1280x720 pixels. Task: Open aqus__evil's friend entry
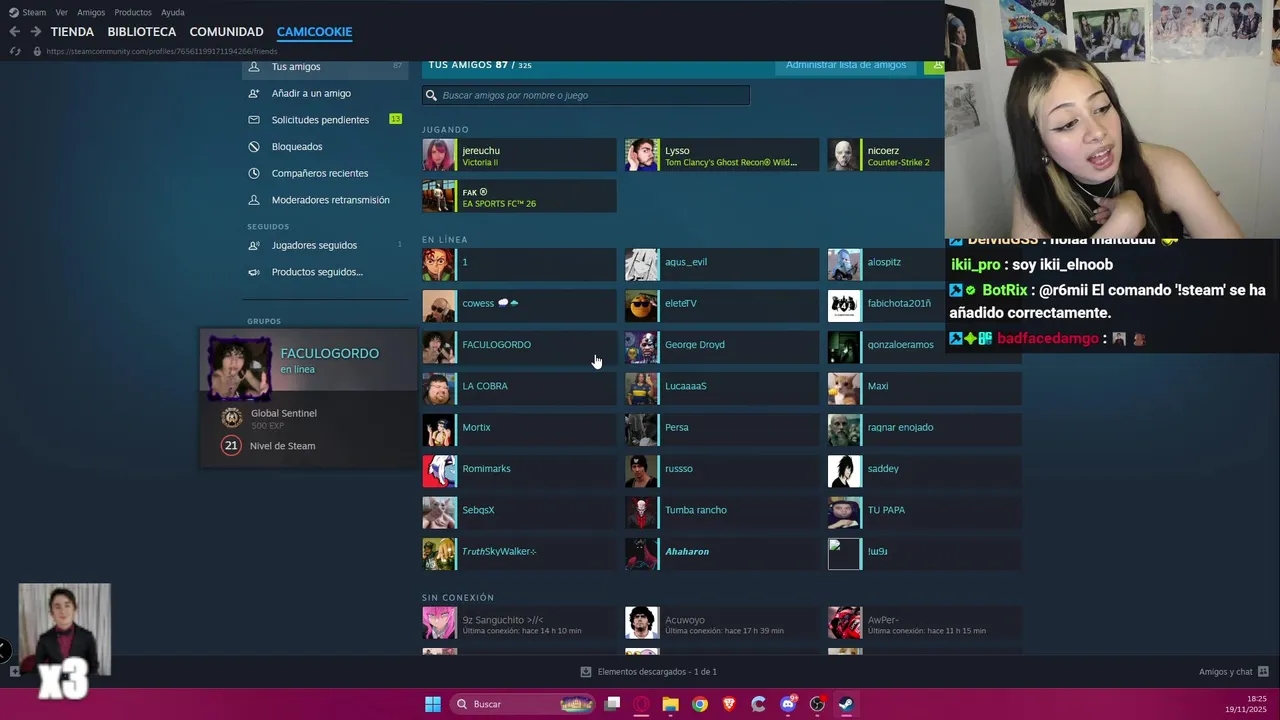pyautogui.click(x=721, y=265)
